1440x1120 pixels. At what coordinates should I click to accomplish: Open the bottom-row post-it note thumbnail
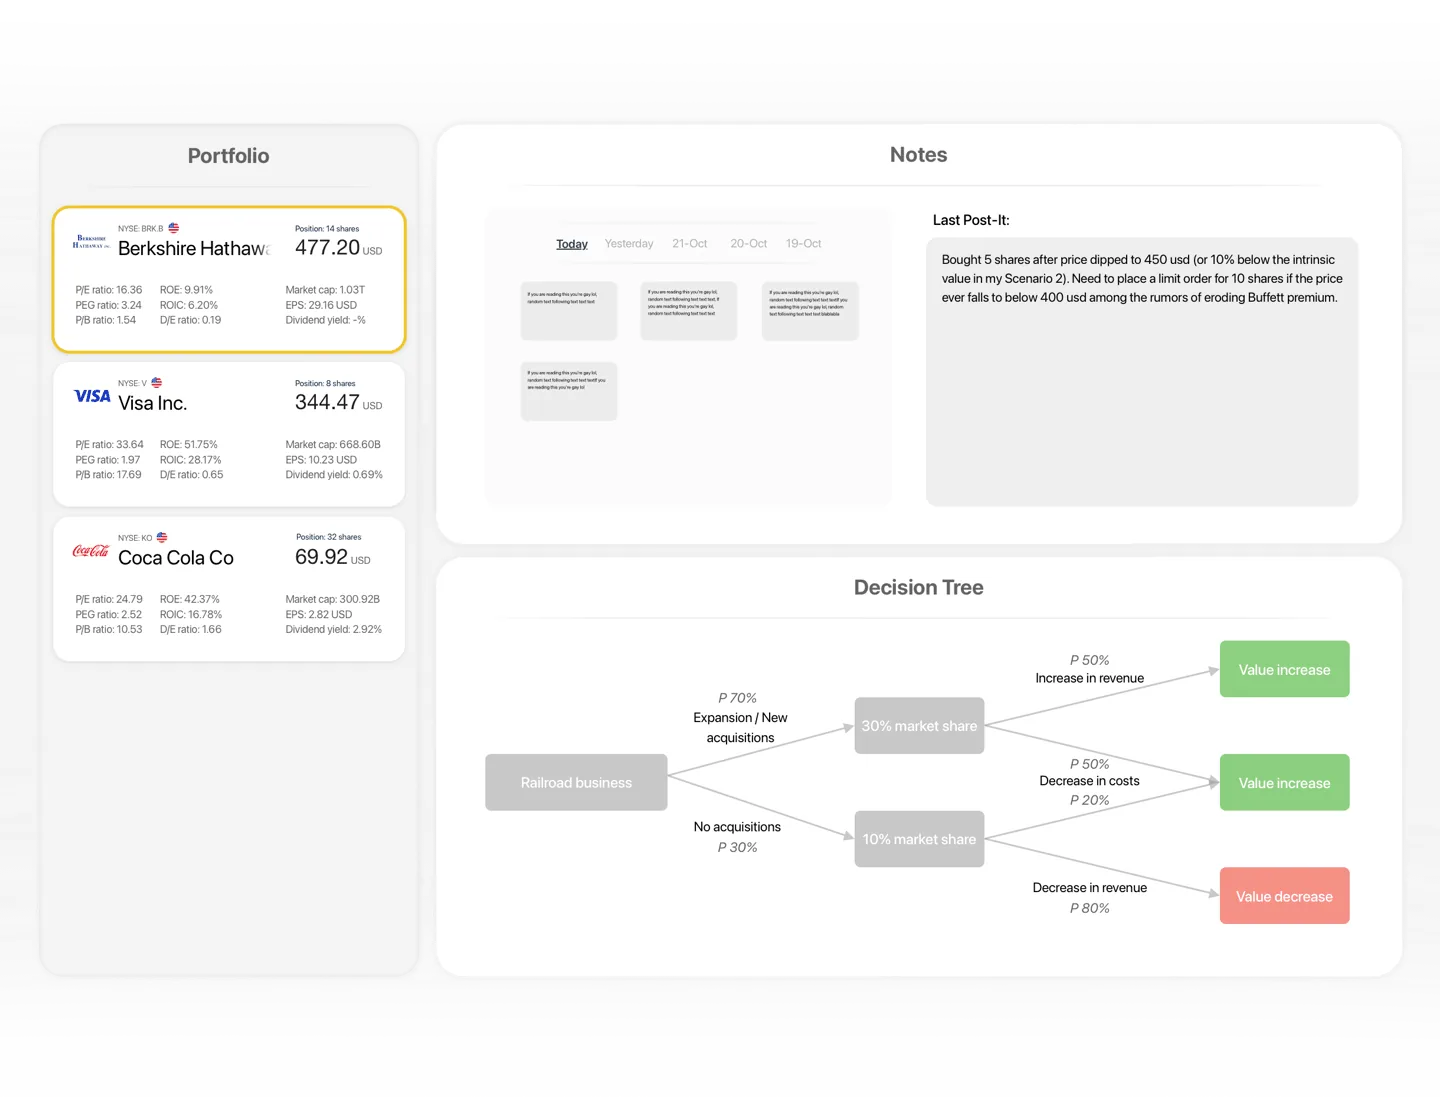pos(569,391)
